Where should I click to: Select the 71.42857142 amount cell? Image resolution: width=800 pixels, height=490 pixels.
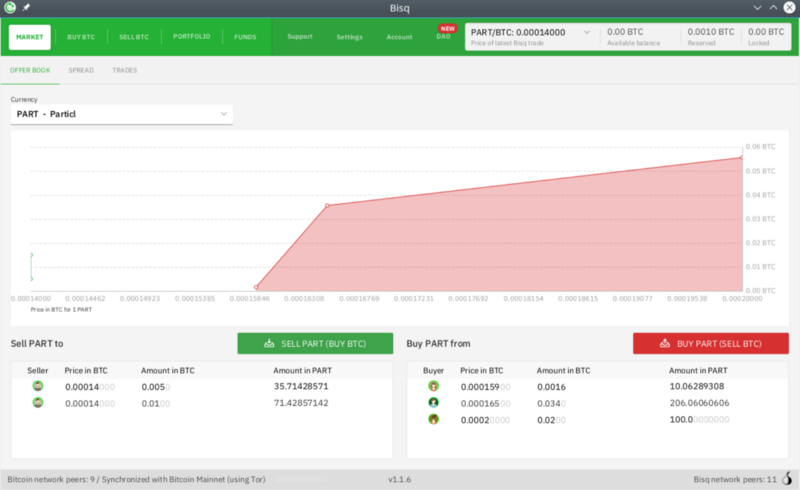coord(301,403)
